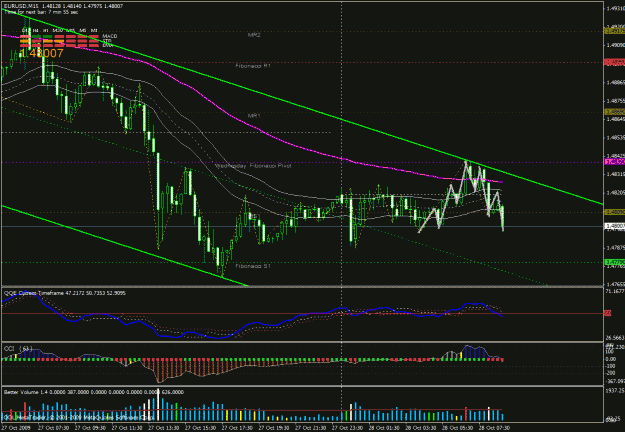Select the MR1 level label
The width and height of the screenshot is (625, 432).
click(254, 116)
